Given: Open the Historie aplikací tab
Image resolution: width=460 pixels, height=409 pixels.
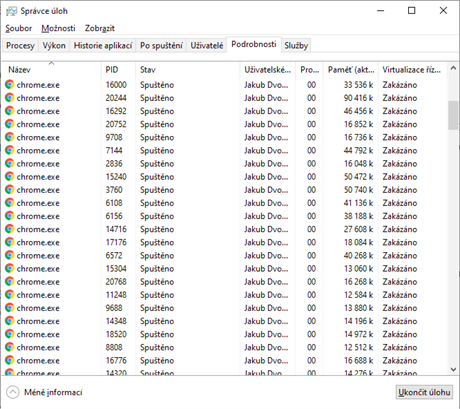Looking at the screenshot, I should coord(103,45).
